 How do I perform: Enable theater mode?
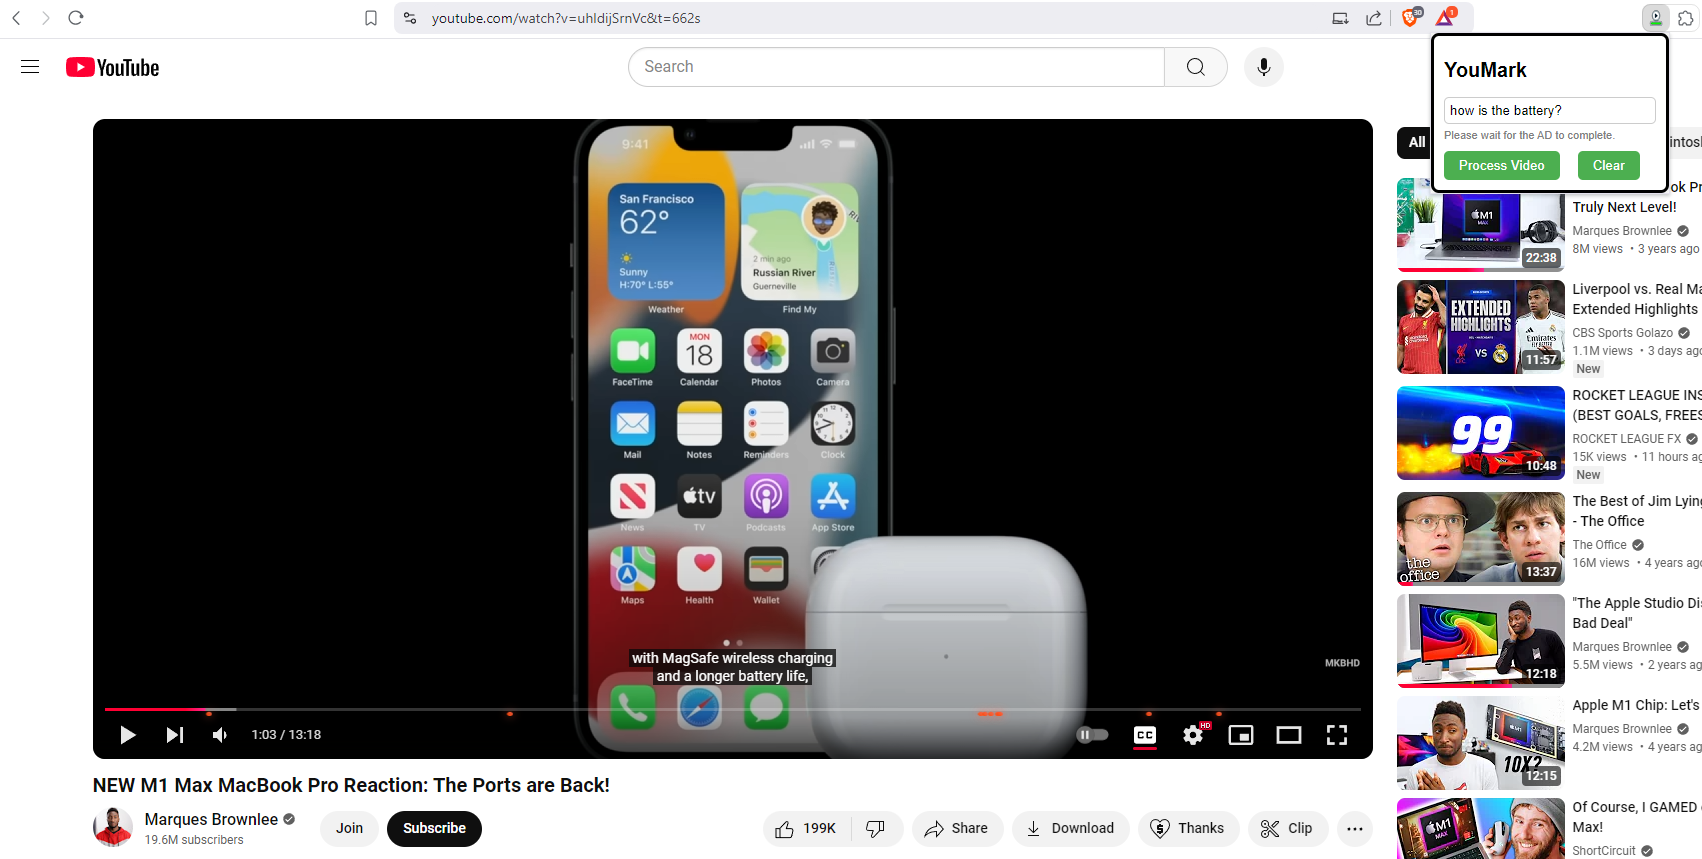pyautogui.click(x=1289, y=736)
